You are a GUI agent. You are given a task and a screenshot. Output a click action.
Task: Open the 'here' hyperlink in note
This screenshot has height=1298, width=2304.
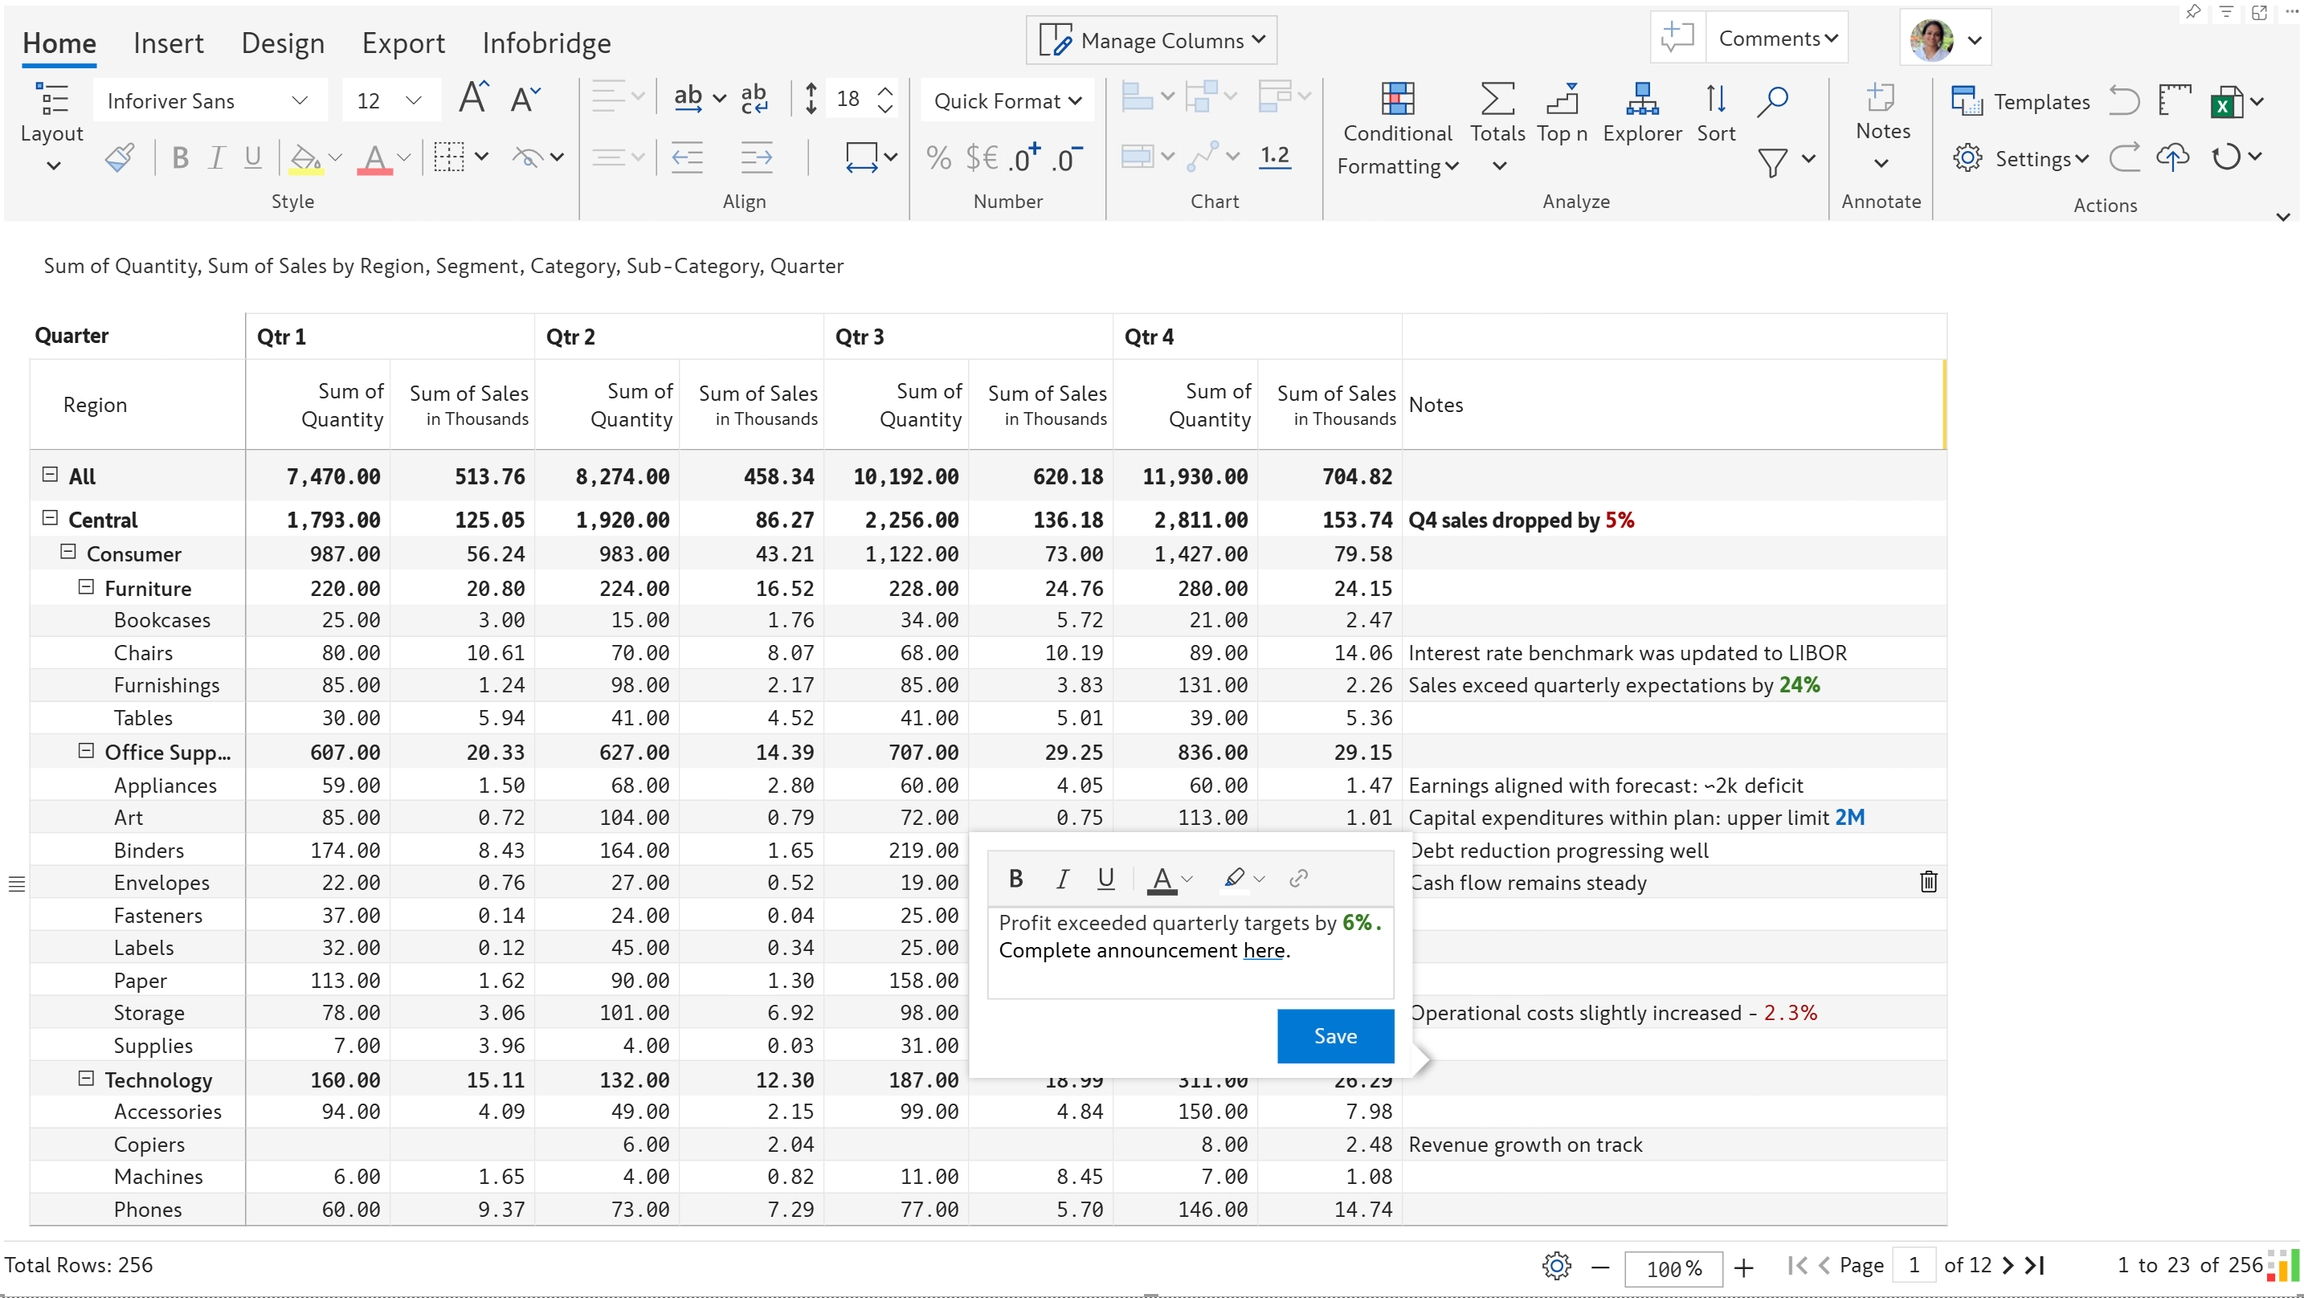point(1263,951)
